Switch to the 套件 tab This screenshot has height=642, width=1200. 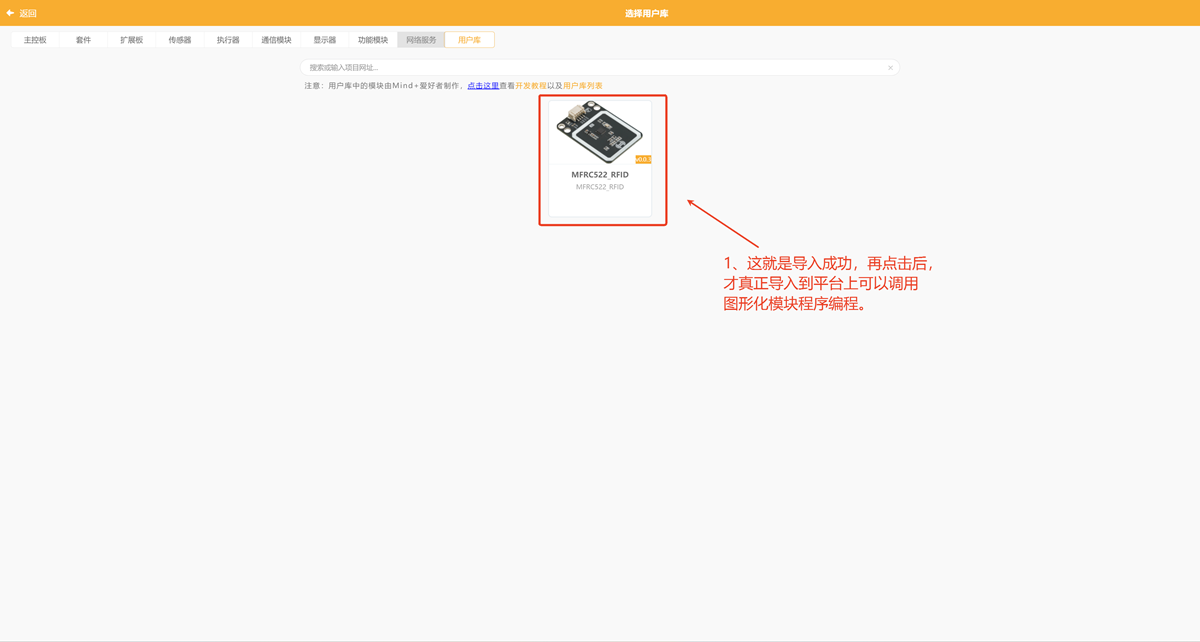coord(83,40)
